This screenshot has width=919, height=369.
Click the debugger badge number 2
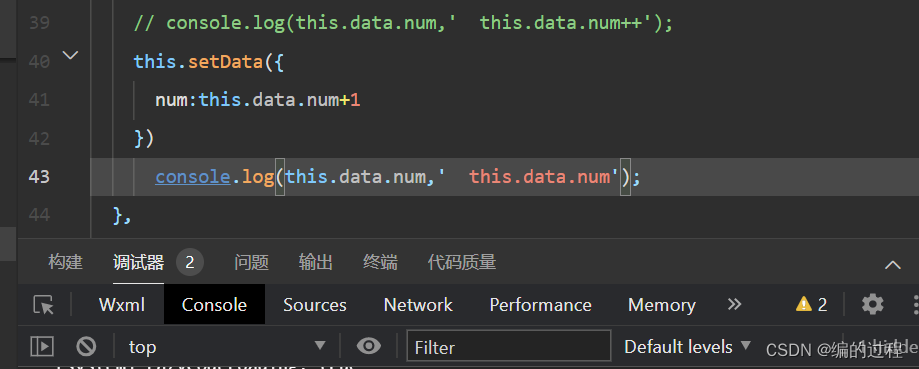189,262
